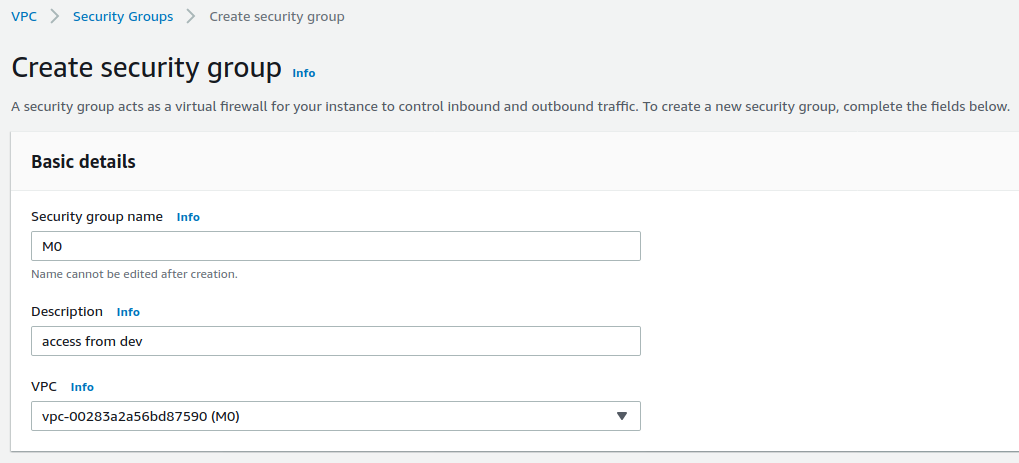This screenshot has height=463, width=1019.
Task: Show Info for Security group name
Action: click(188, 217)
